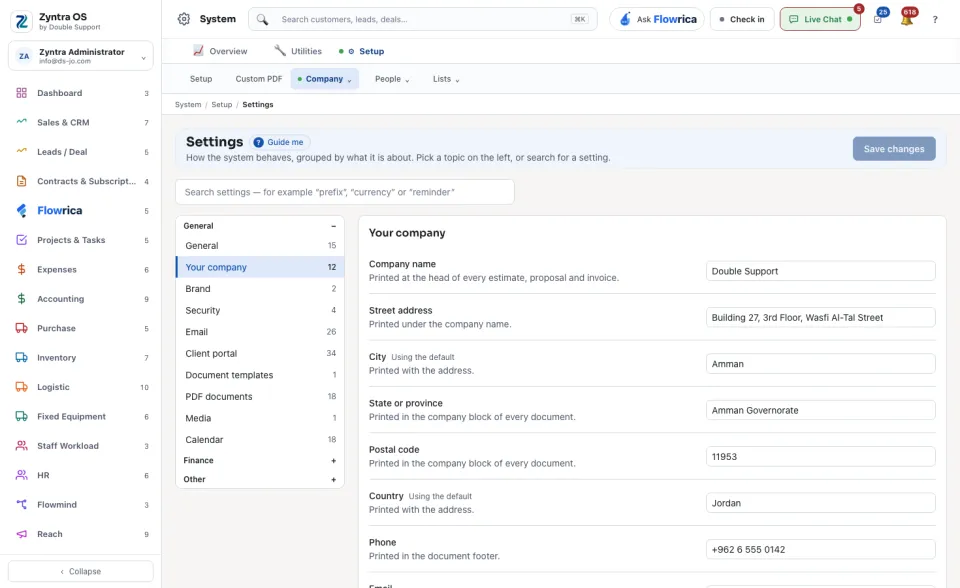Switch to the Utilities tab
This screenshot has height=588, width=960.
click(298, 51)
